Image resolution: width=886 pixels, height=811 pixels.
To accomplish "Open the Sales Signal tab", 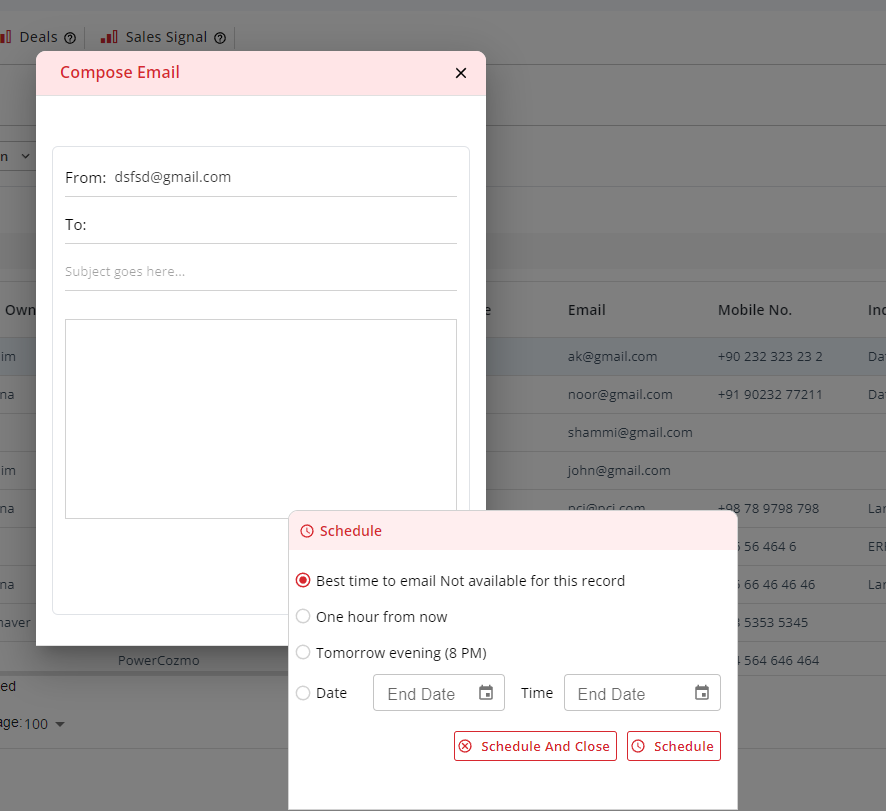I will (x=166, y=37).
